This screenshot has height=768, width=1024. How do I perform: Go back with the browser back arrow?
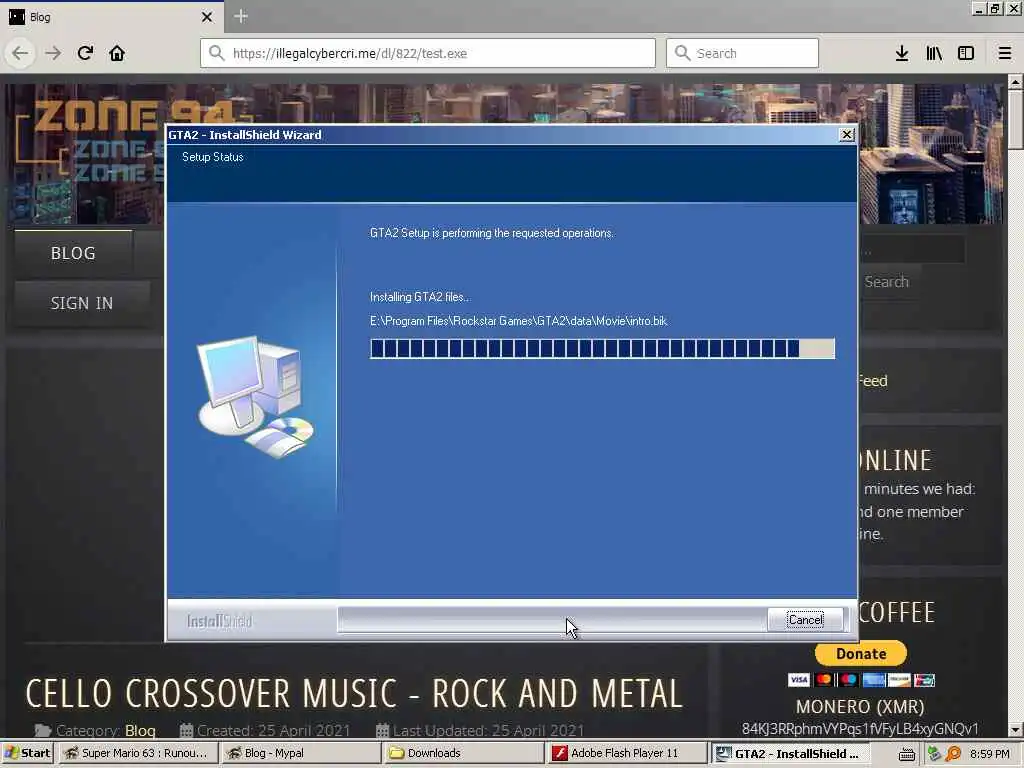click(x=20, y=53)
